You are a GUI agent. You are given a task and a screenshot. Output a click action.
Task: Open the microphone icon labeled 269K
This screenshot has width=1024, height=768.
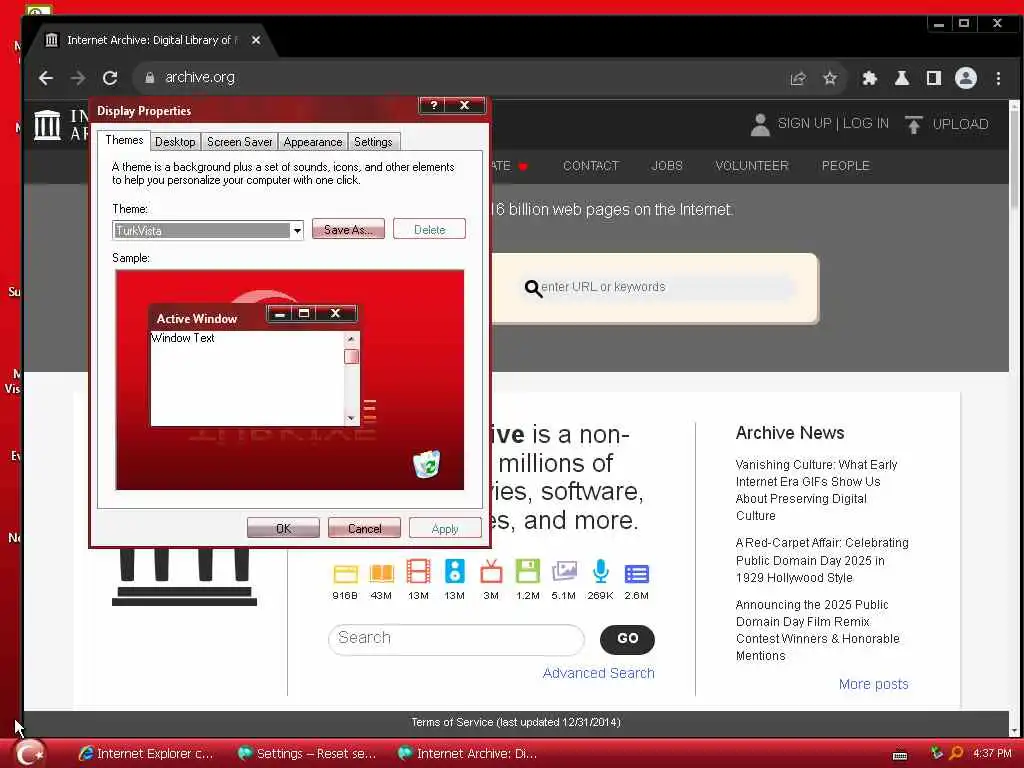coord(600,571)
